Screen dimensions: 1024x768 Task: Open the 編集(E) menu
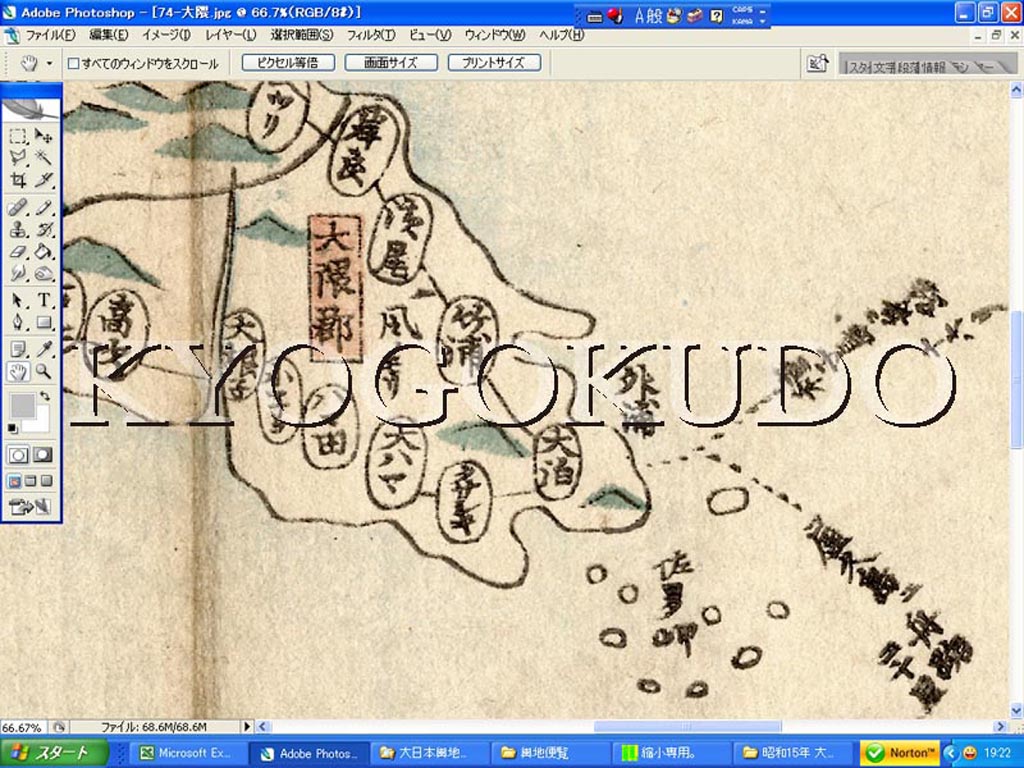[x=108, y=35]
